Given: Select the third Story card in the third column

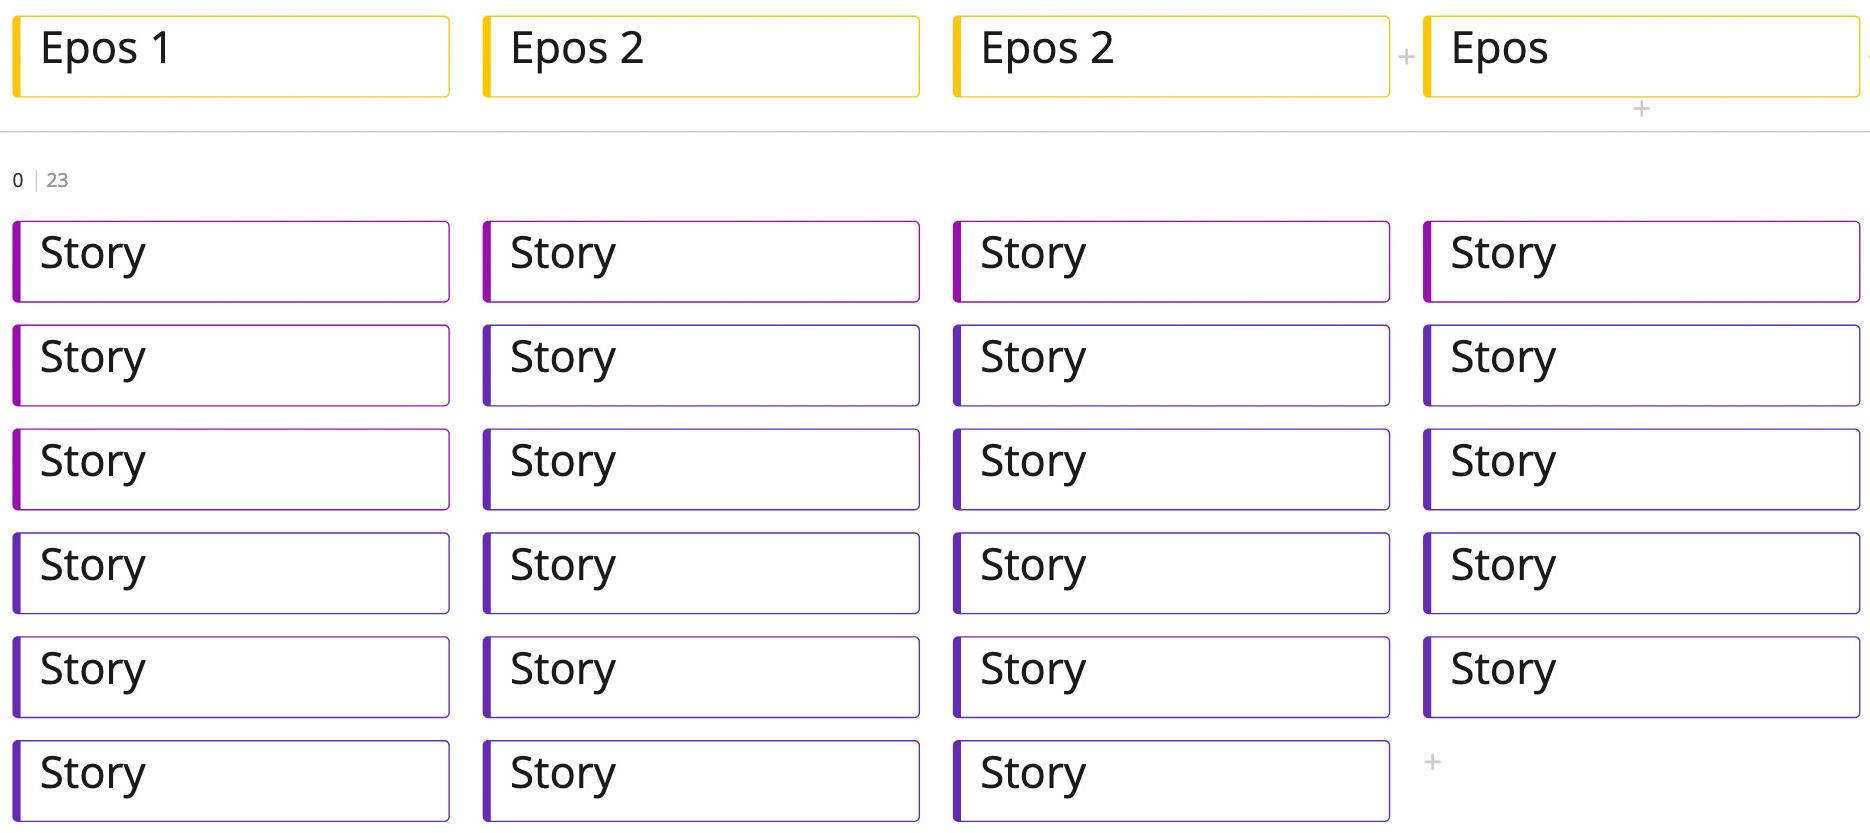Looking at the screenshot, I should pyautogui.click(x=1171, y=469).
